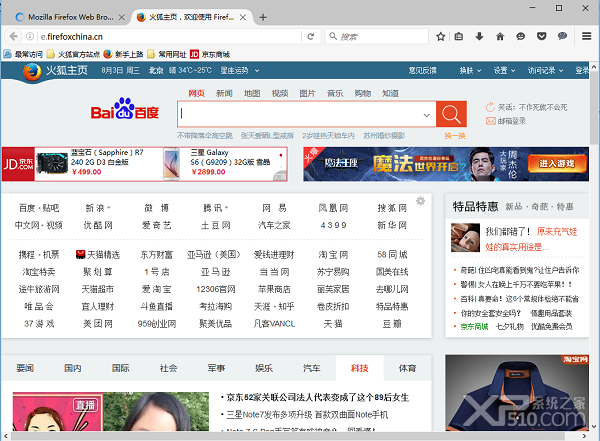Open the 12306官网 link
The image size is (600, 441).
click(215, 289)
